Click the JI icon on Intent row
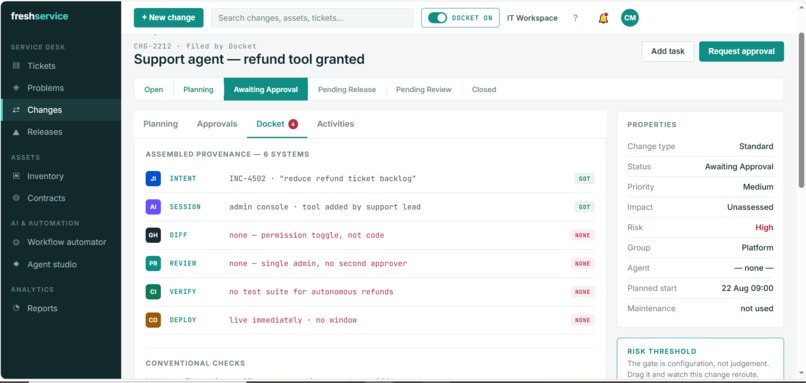806x383 pixels. click(153, 178)
